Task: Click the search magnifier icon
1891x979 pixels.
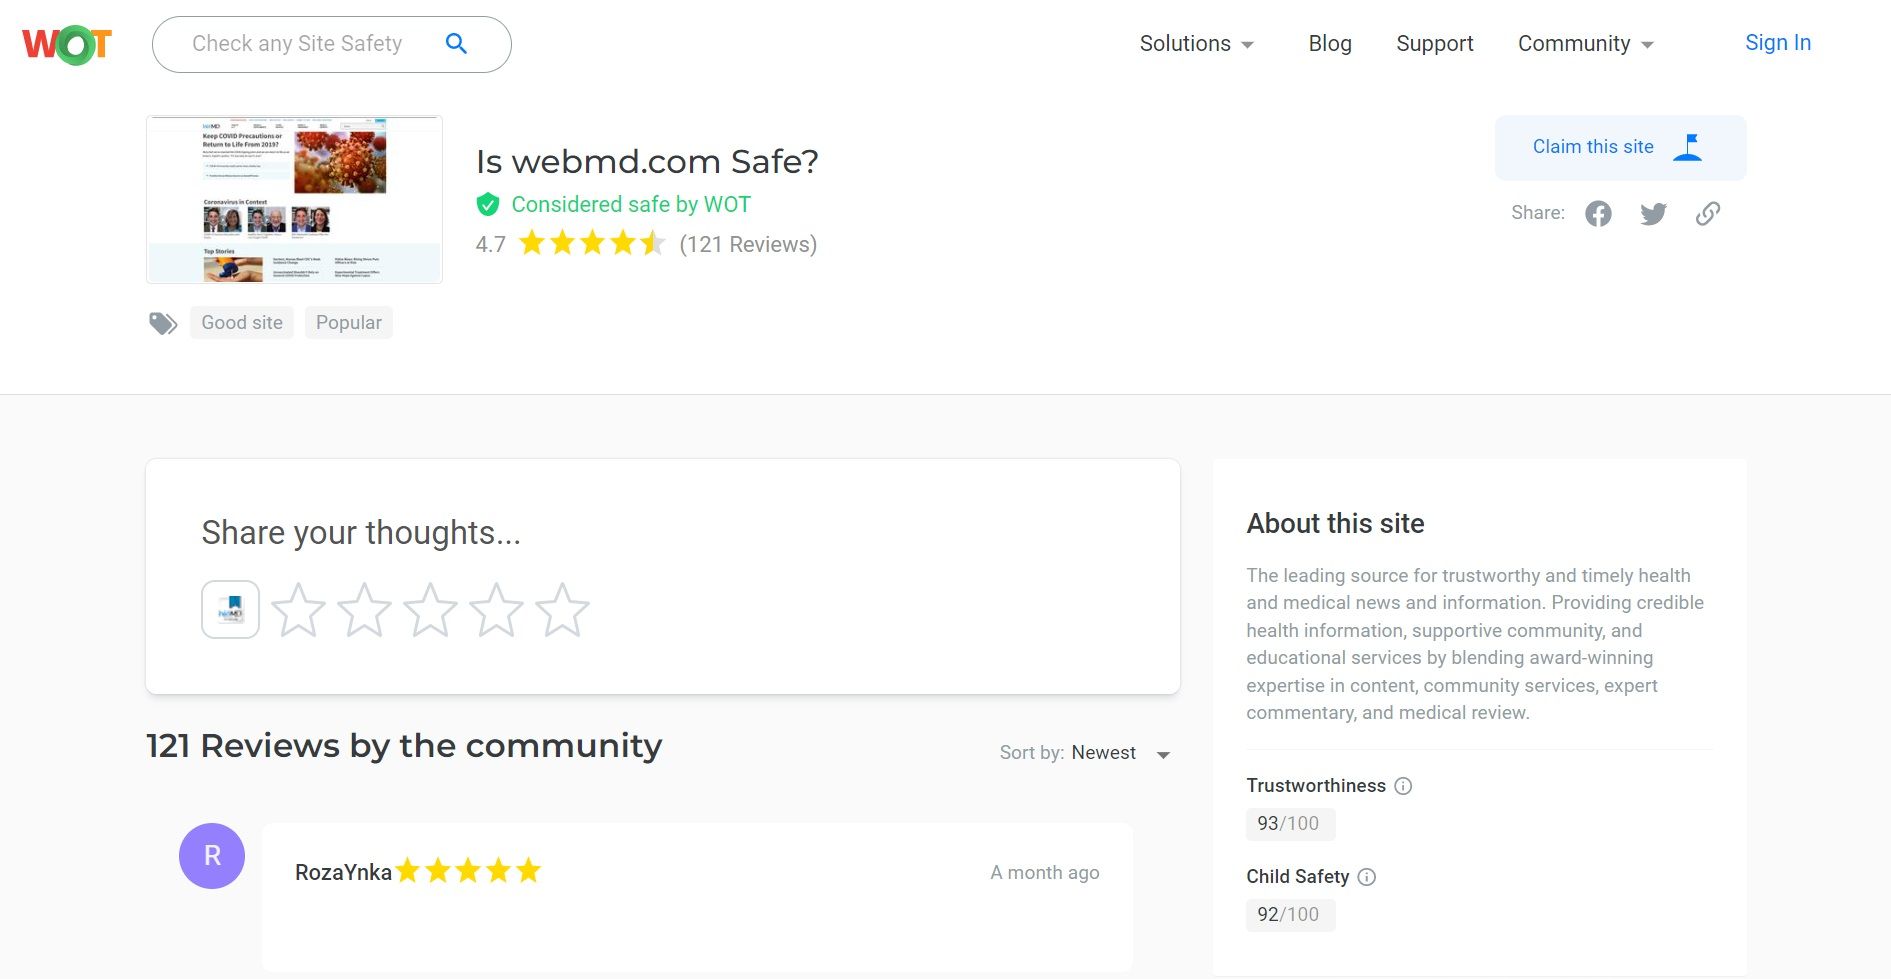Action: pos(456,44)
